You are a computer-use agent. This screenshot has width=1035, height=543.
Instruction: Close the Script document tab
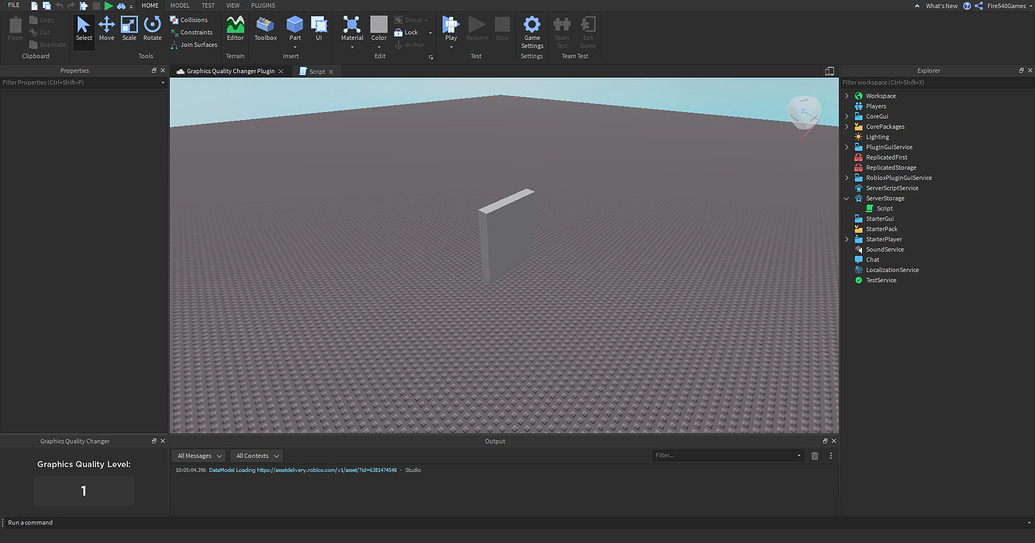click(x=331, y=72)
